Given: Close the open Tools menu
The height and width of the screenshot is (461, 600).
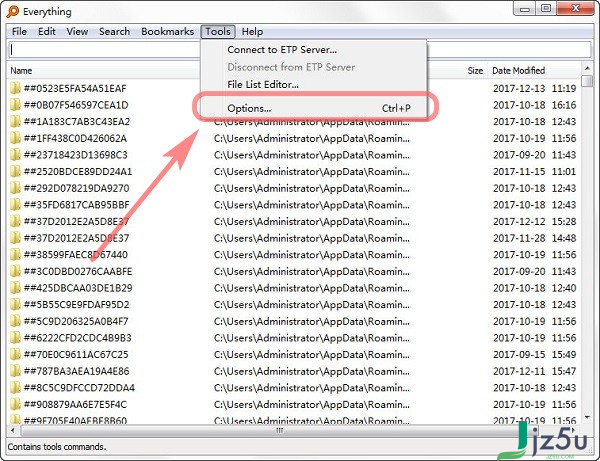Looking at the screenshot, I should tap(218, 31).
